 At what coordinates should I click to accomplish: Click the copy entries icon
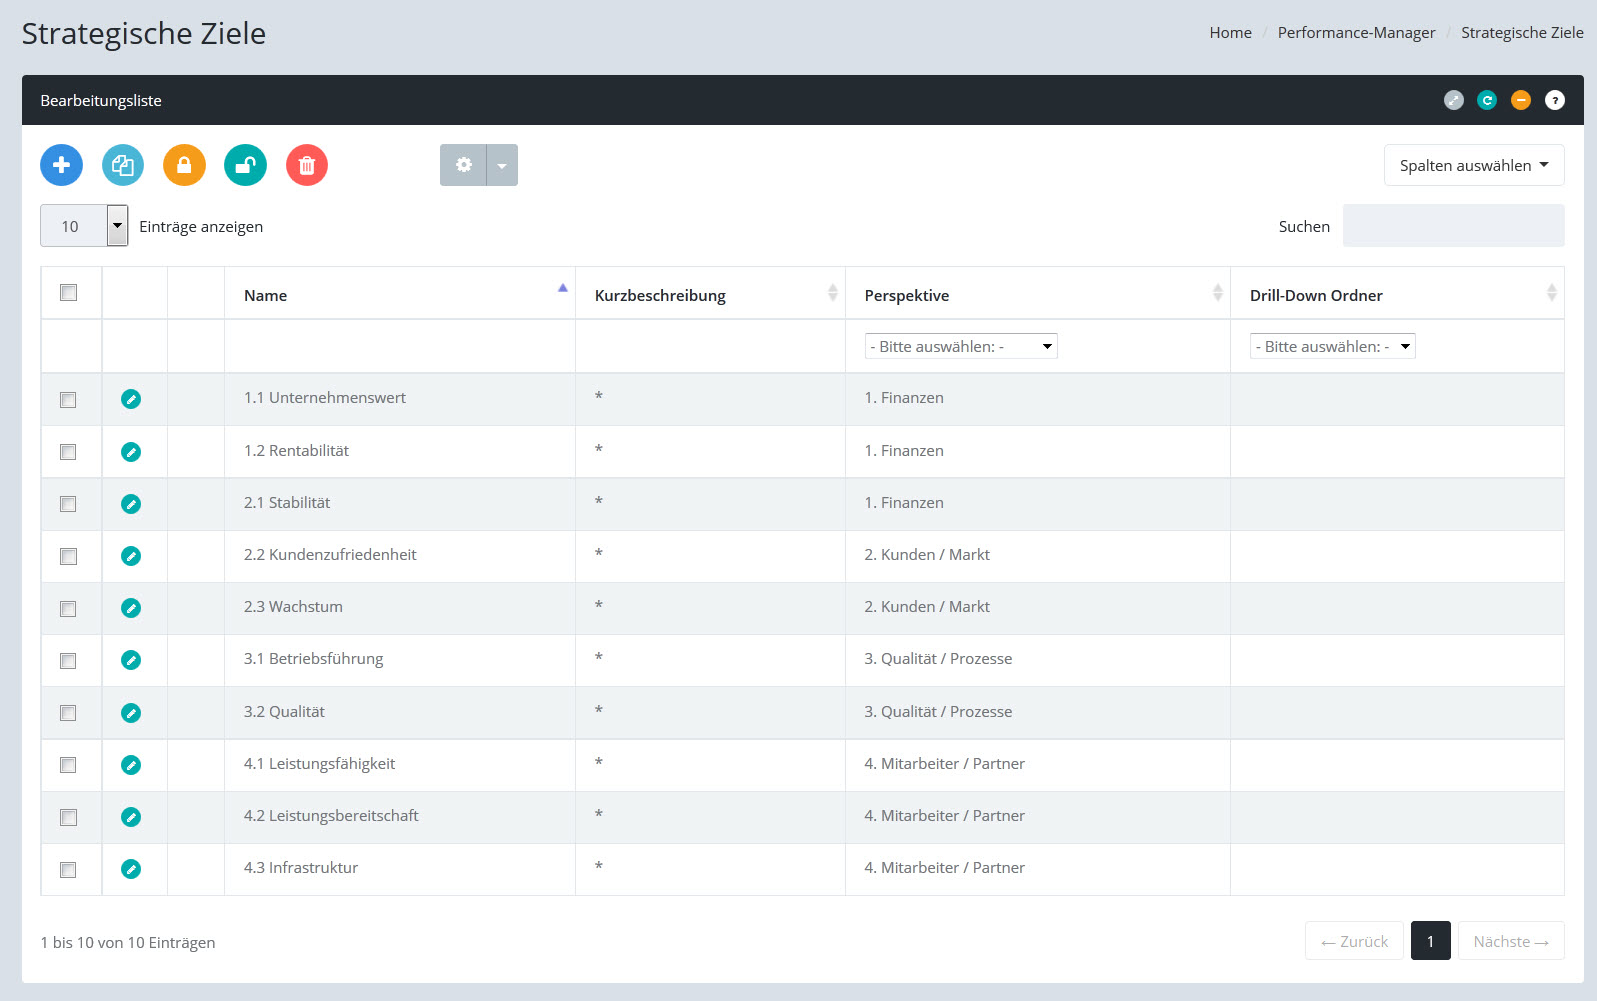coord(123,165)
